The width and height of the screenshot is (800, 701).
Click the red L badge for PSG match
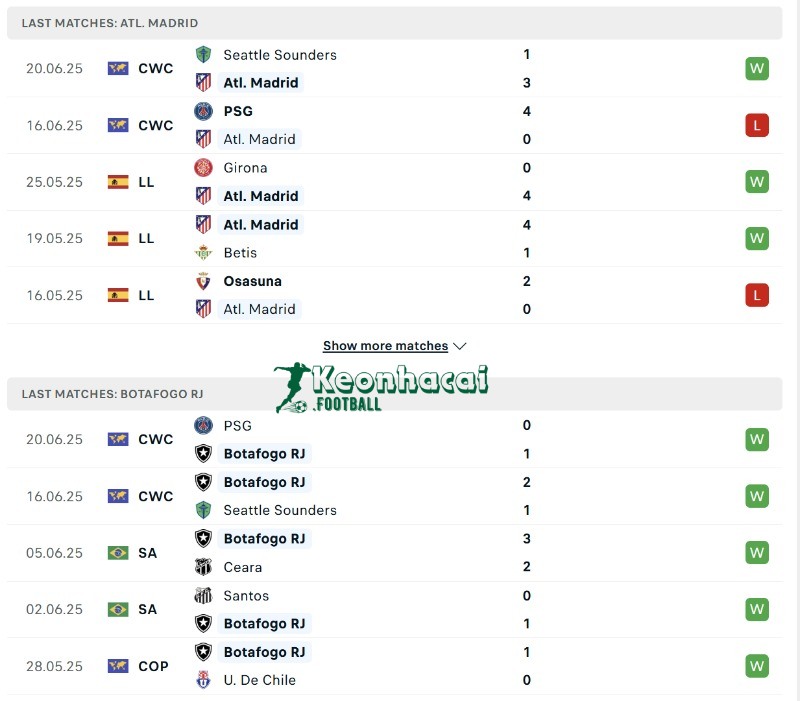click(757, 126)
